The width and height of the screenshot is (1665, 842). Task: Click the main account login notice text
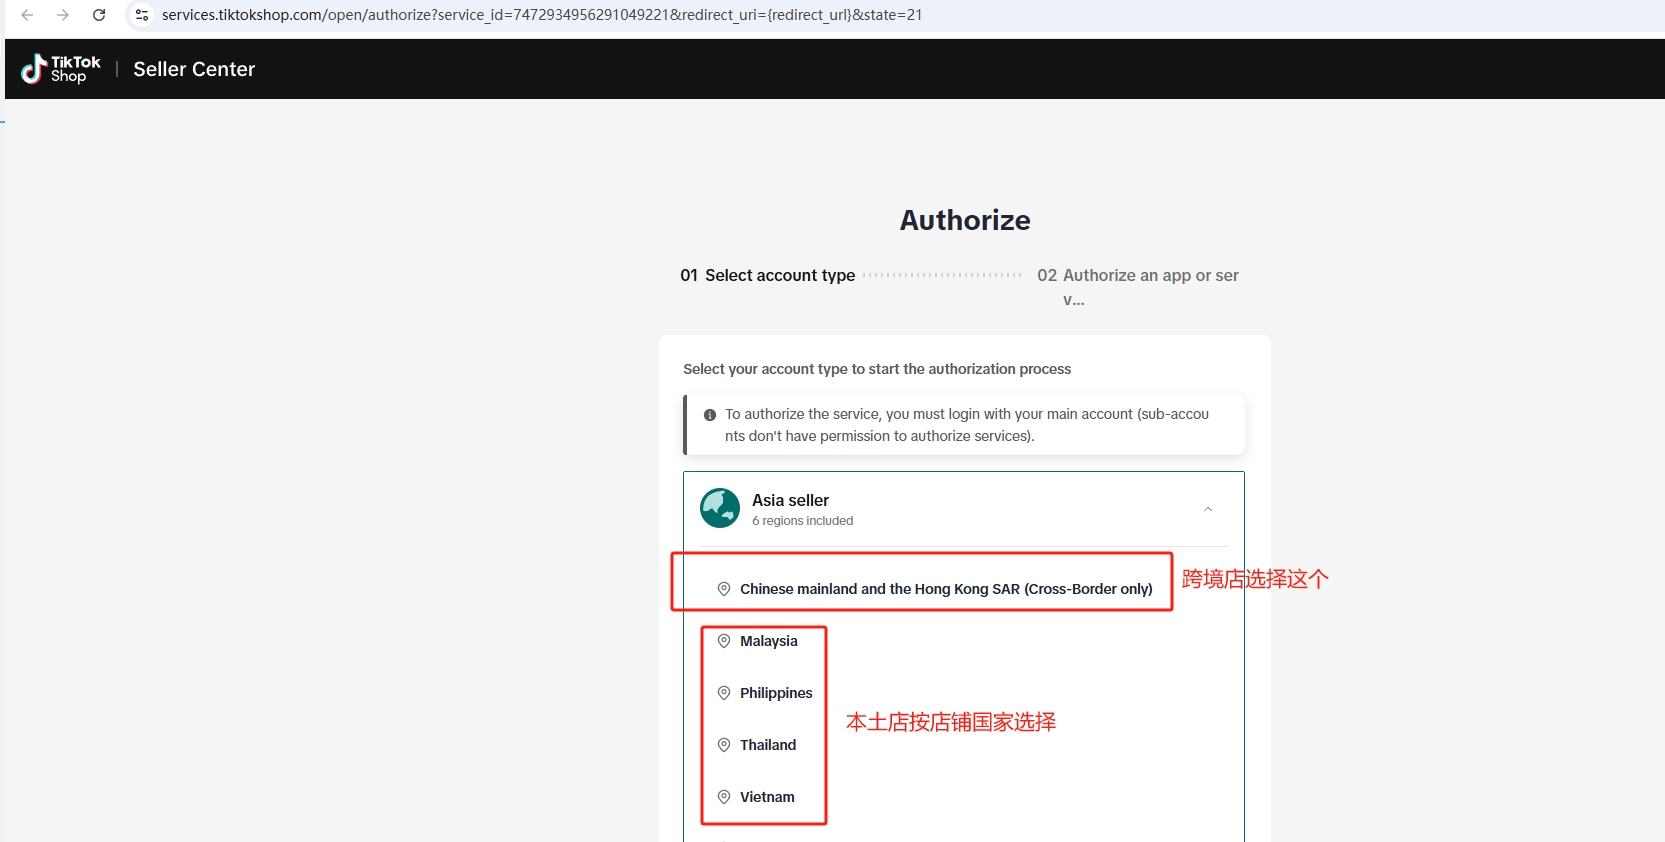(x=966, y=425)
